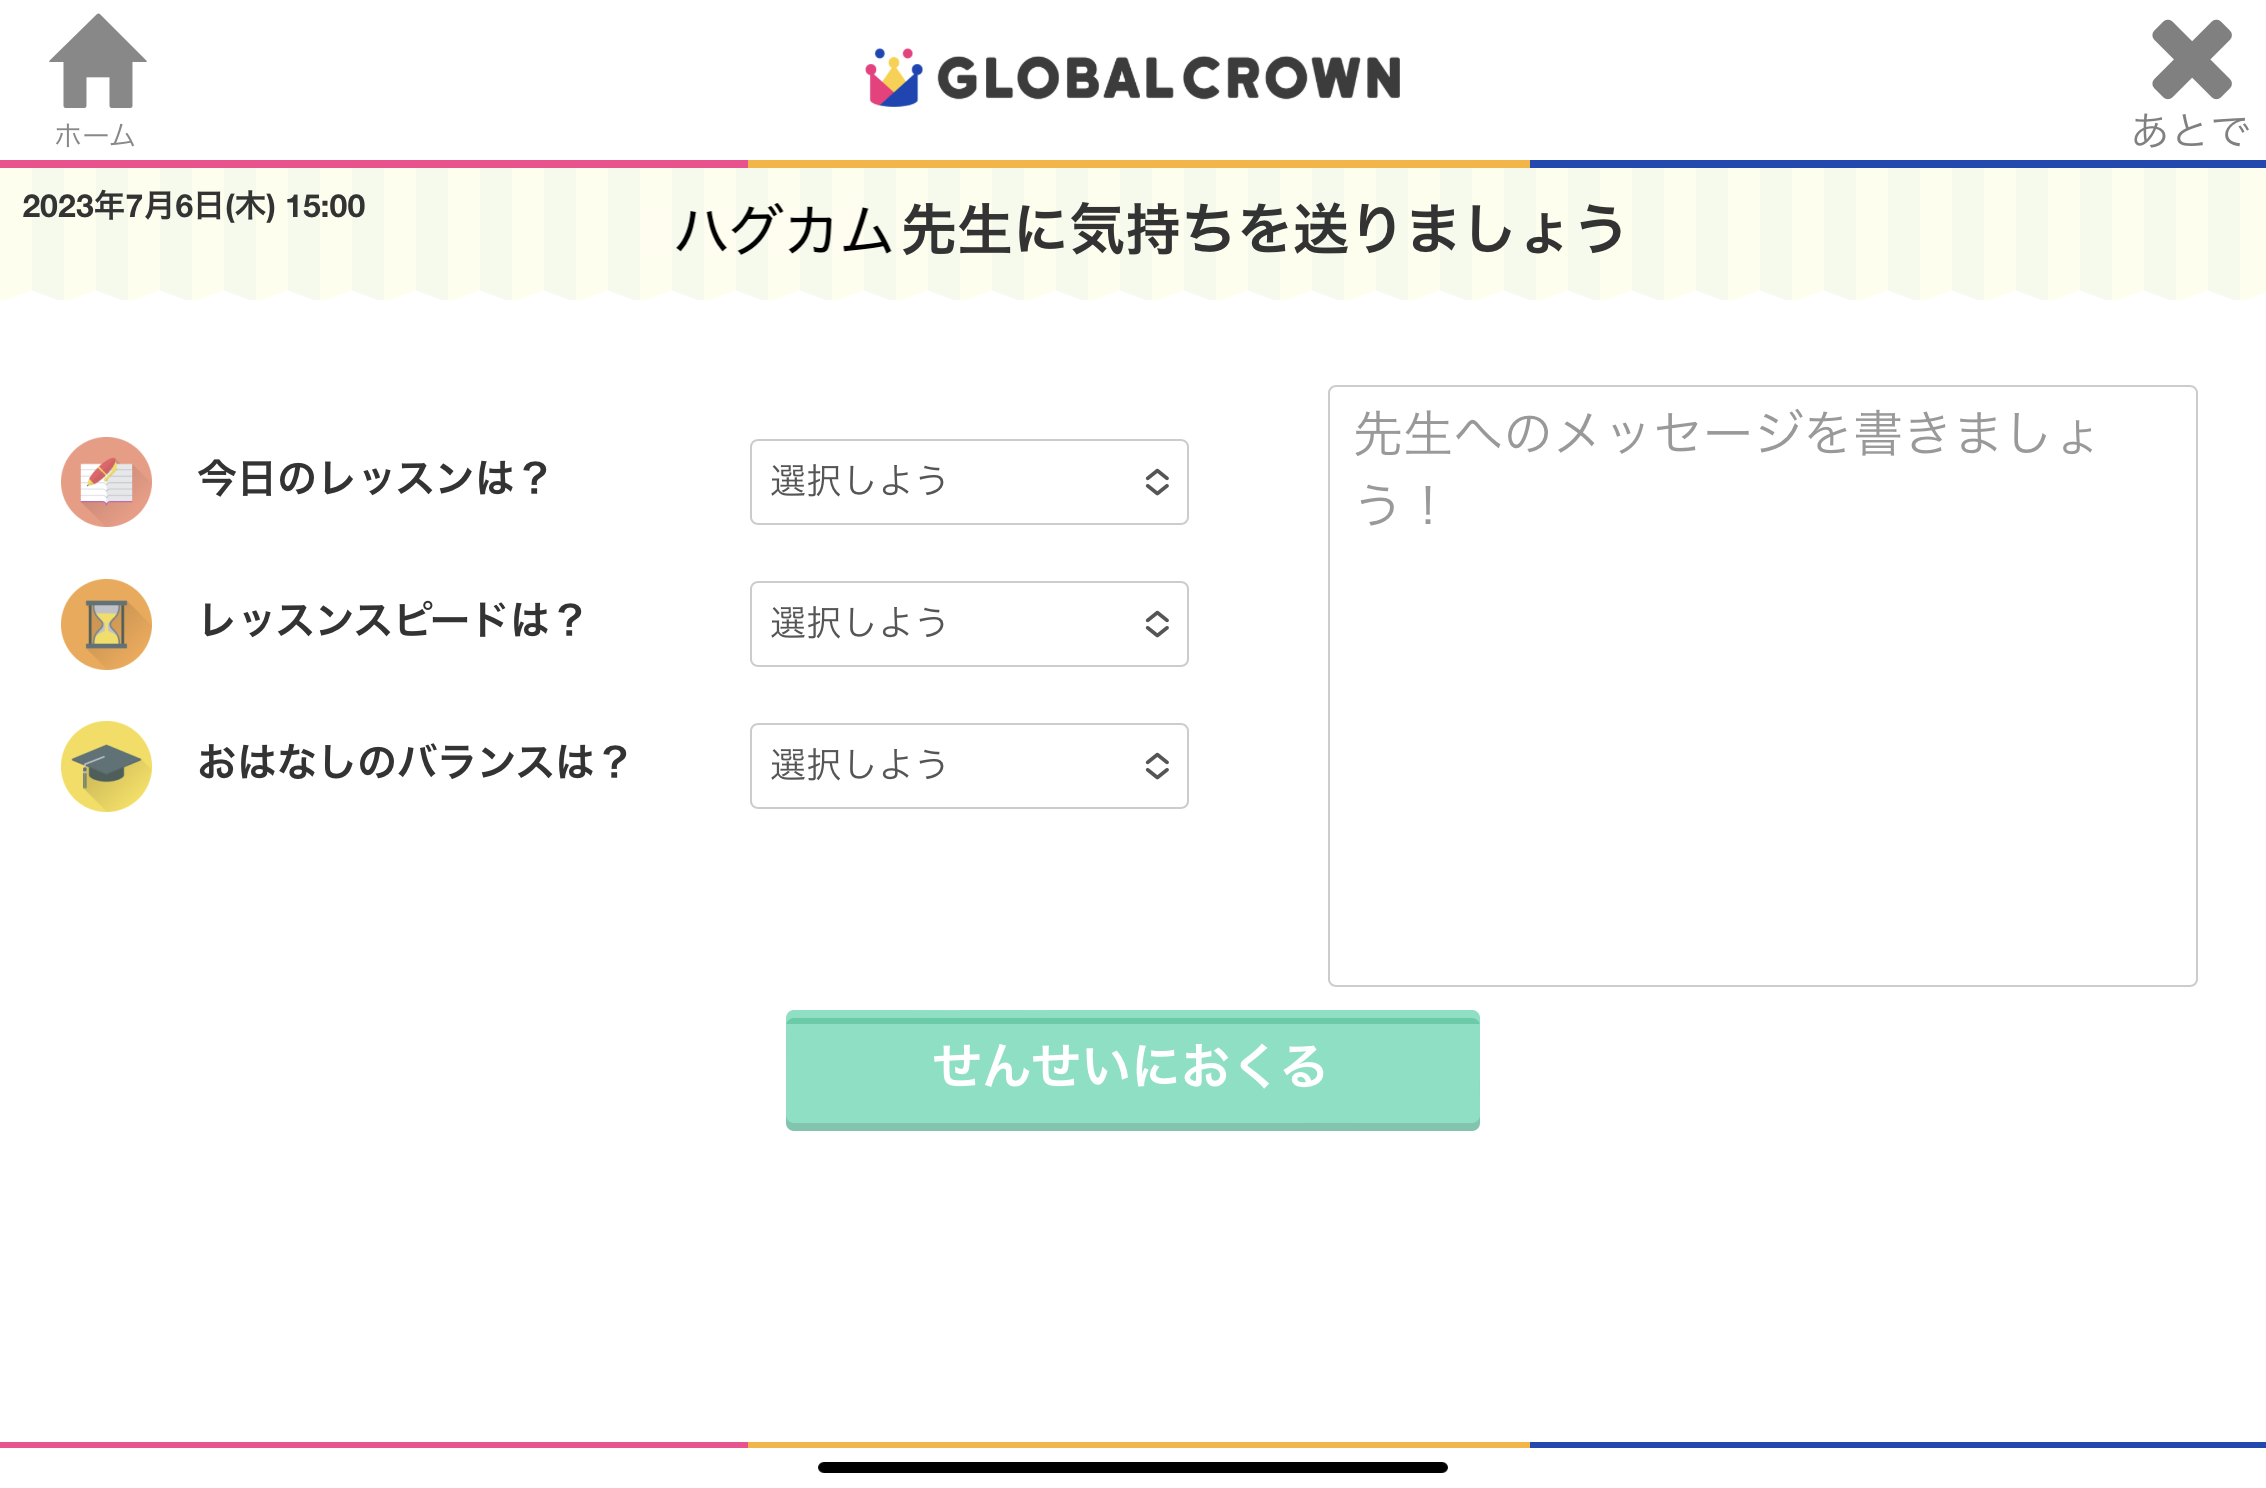Viewport: 2266px width, 1488px height.
Task: Tap the lesson date 2023年7月6日(木) 15:00
Action: 194,207
